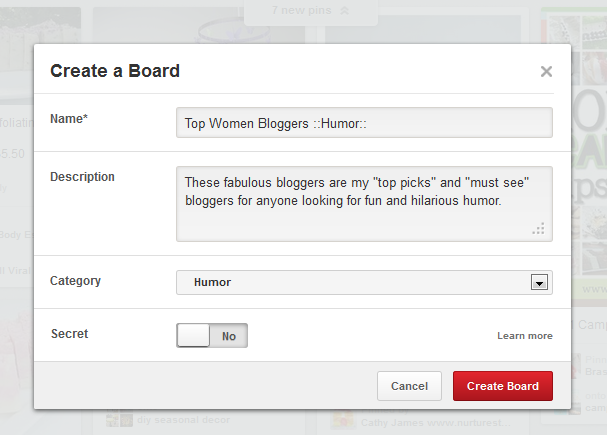The width and height of the screenshot is (607, 435).
Task: Click the Category dropdown arrow button
Action: 539,283
